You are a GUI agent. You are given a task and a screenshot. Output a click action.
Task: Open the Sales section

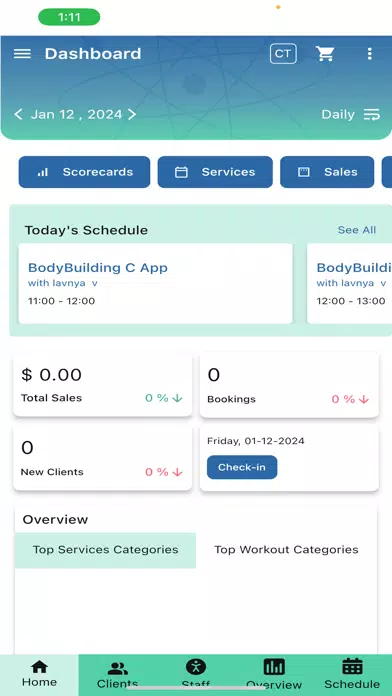tap(327, 172)
